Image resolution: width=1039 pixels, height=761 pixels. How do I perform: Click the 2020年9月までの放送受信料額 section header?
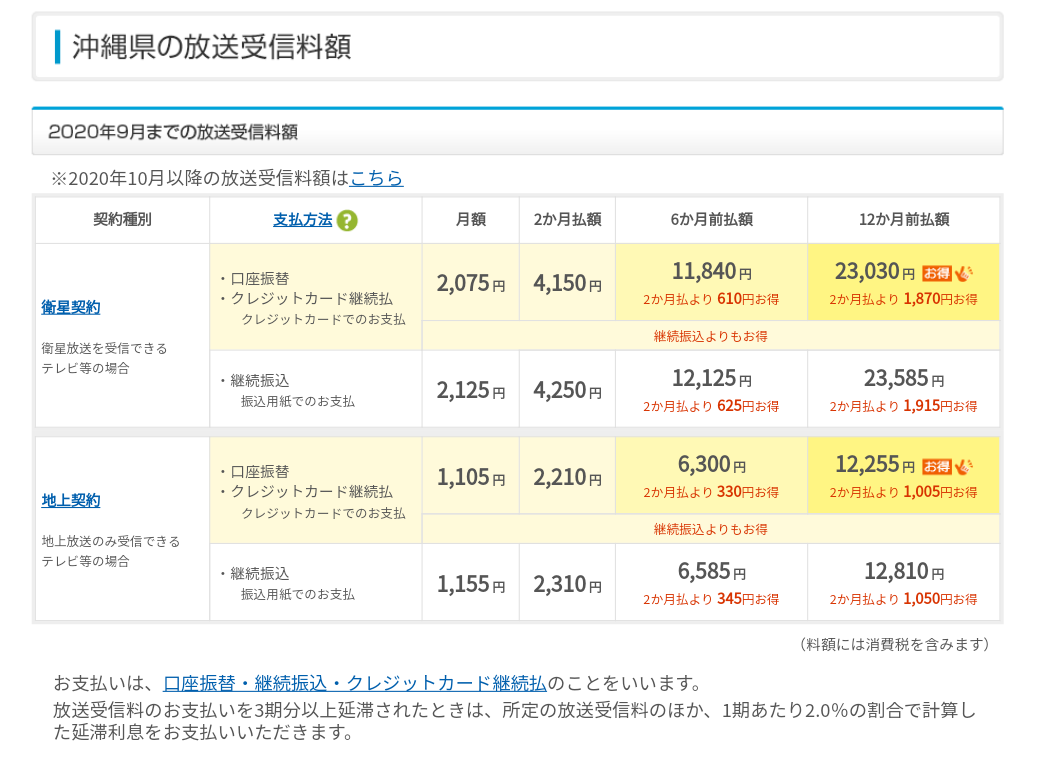click(173, 132)
